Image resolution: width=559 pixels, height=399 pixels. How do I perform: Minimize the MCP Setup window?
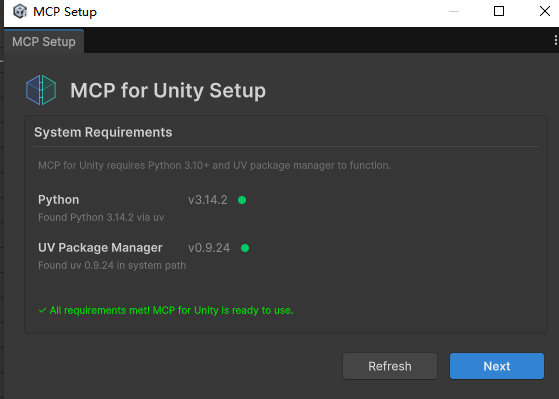(454, 11)
